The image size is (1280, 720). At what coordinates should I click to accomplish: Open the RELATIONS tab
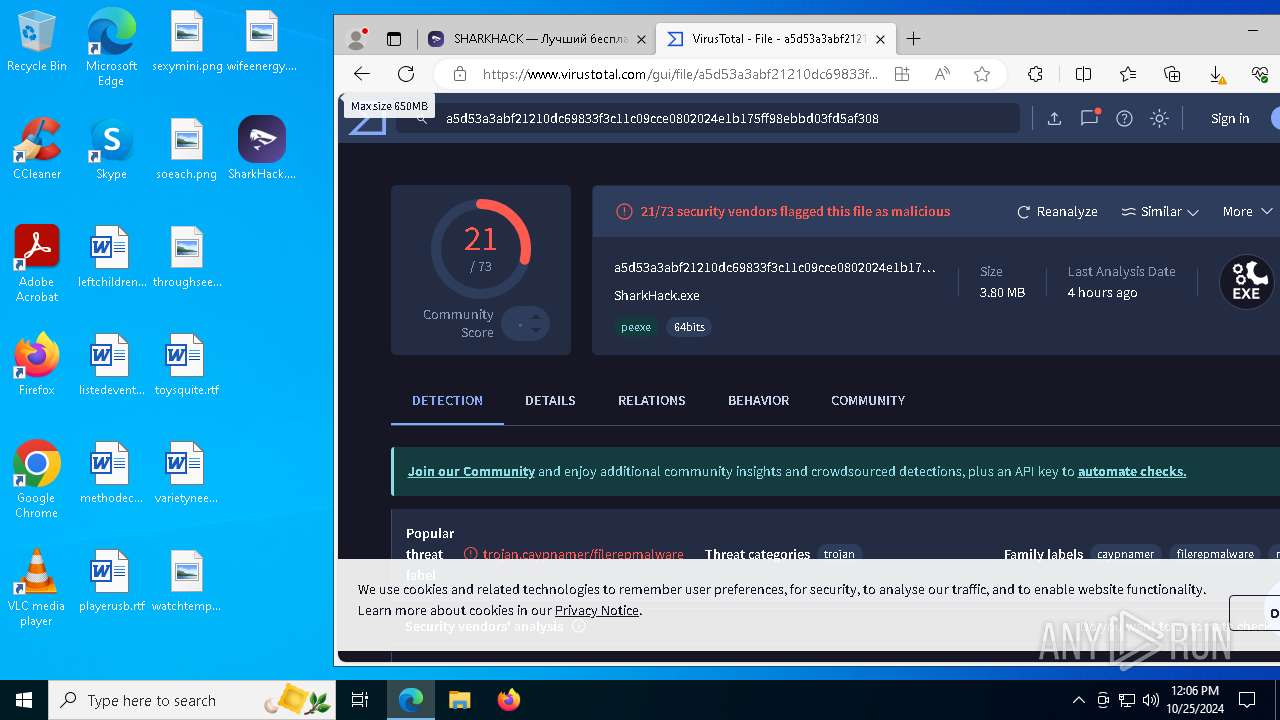pyautogui.click(x=652, y=400)
